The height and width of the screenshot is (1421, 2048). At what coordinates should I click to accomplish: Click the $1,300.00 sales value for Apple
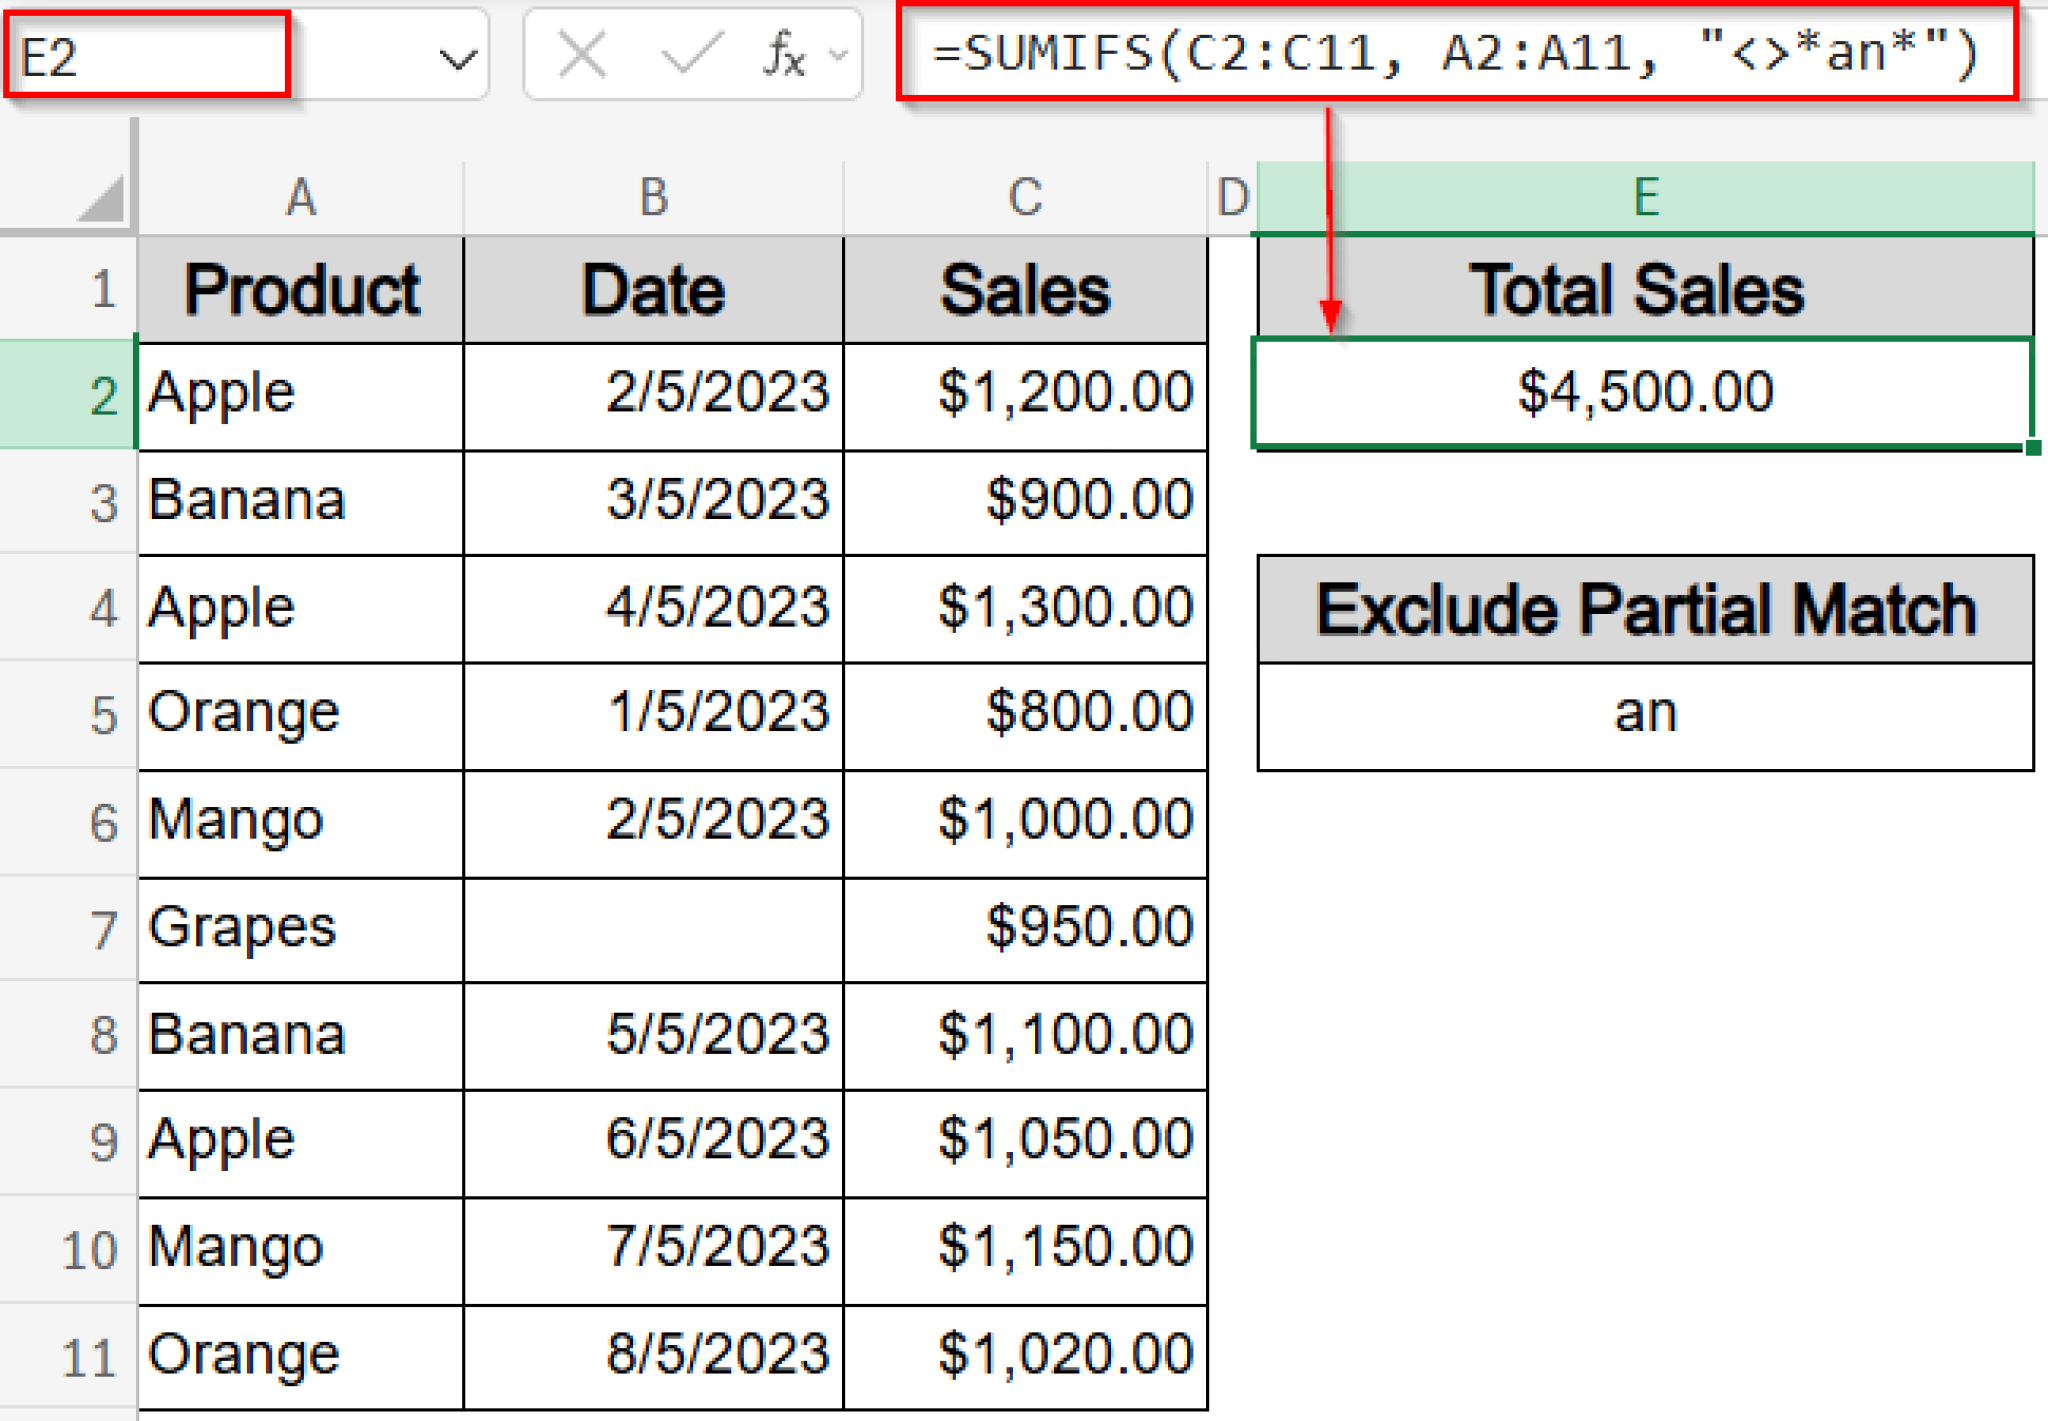(1065, 607)
